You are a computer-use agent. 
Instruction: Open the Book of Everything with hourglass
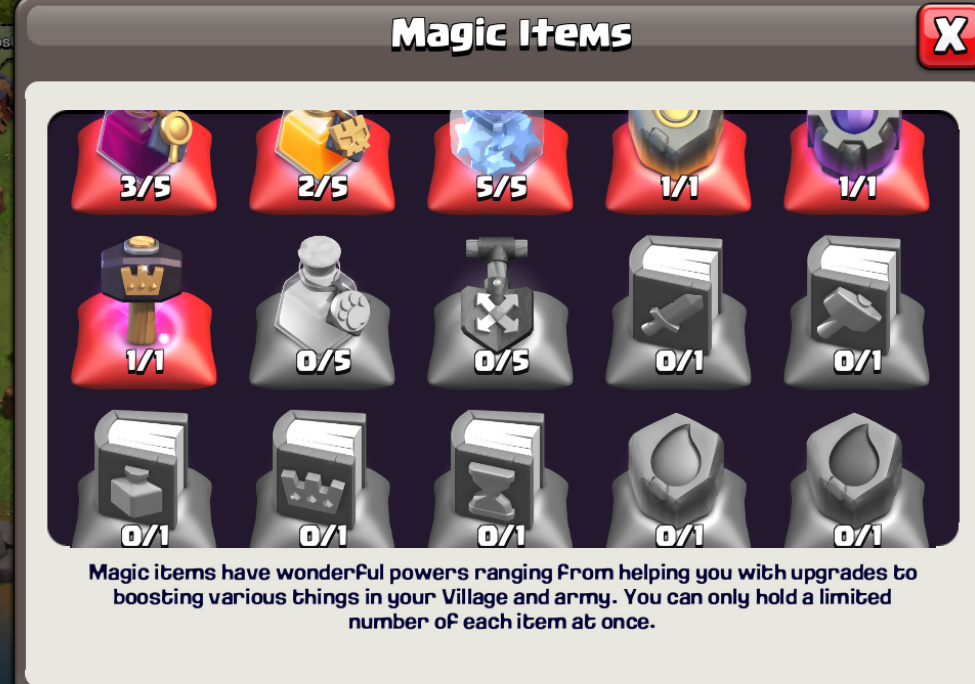[500, 479]
